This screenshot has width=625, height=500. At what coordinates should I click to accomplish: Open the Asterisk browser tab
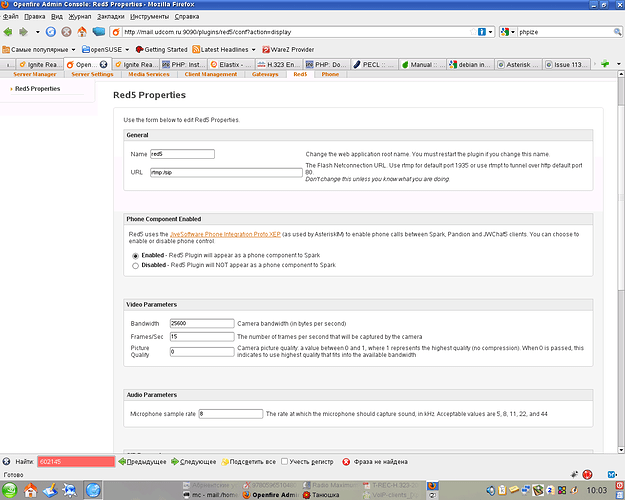click(x=518, y=64)
